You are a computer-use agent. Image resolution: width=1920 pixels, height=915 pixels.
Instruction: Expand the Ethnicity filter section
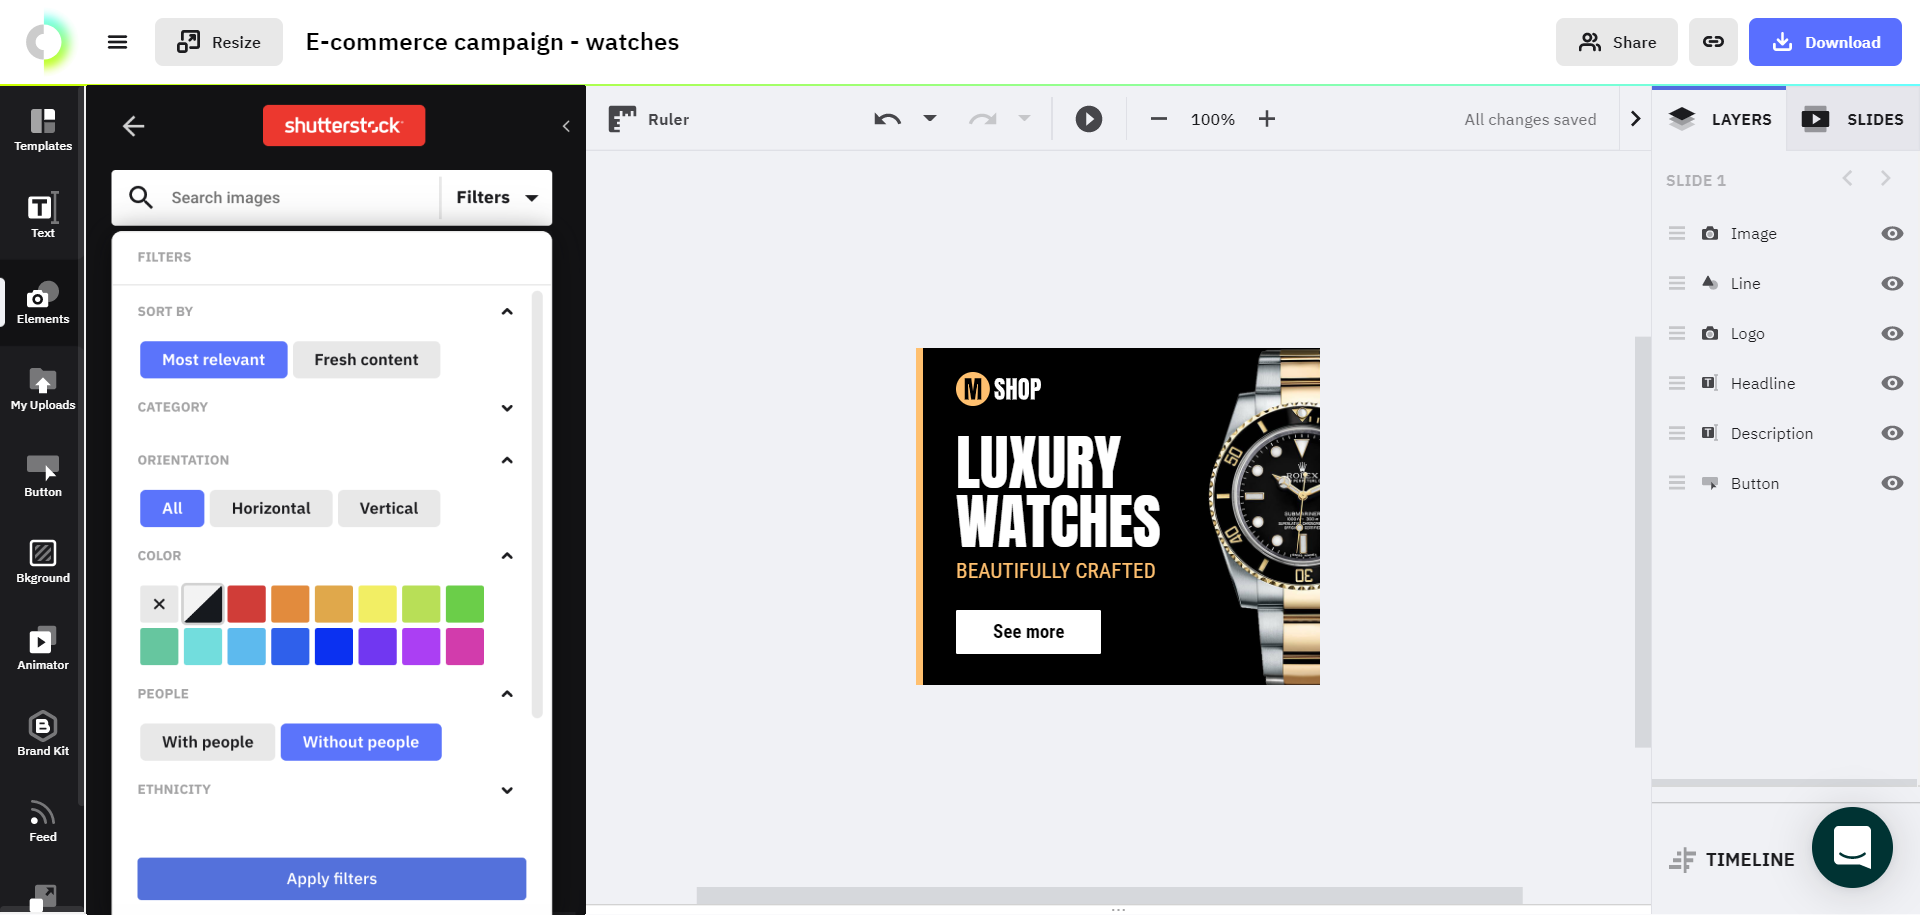507,790
